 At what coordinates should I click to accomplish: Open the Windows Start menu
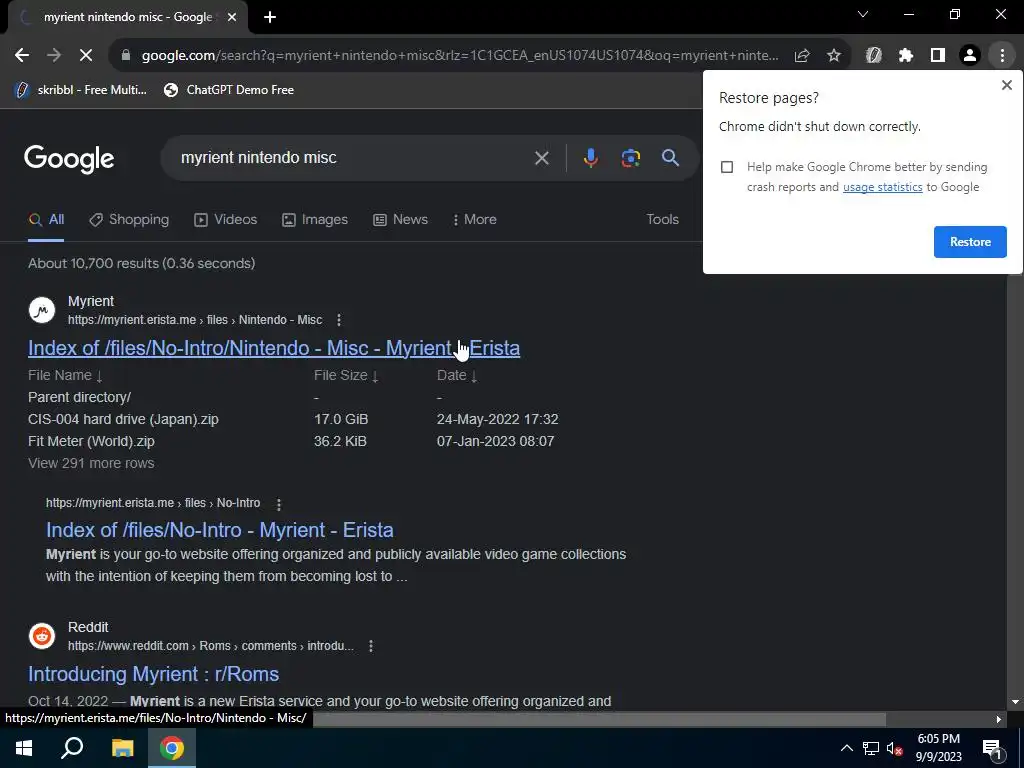24,748
